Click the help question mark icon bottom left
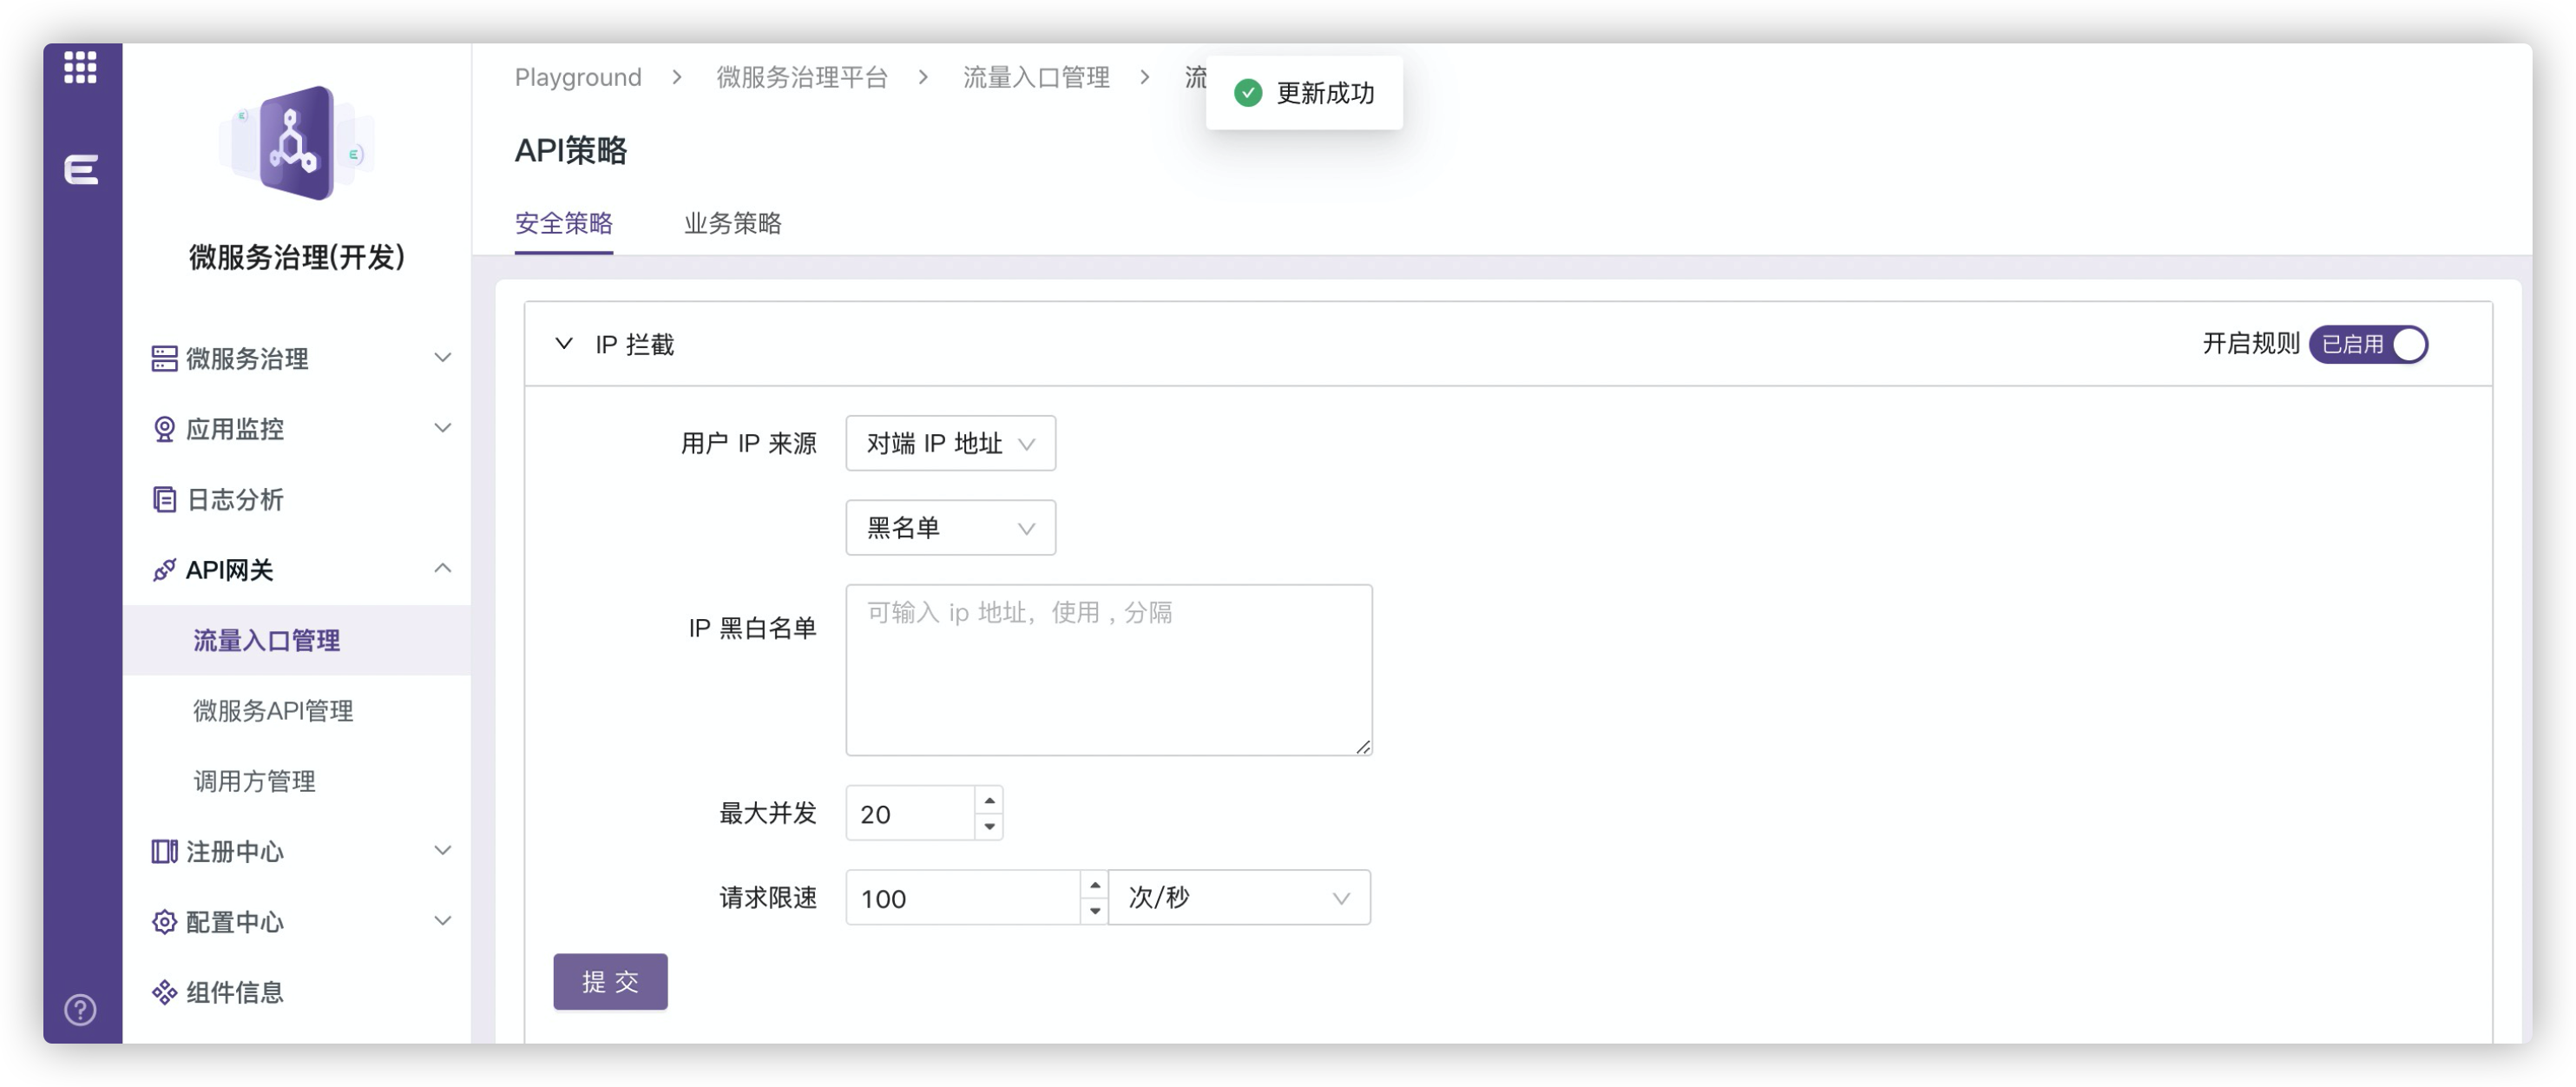Viewport: 2576px width, 1087px height. point(79,1011)
